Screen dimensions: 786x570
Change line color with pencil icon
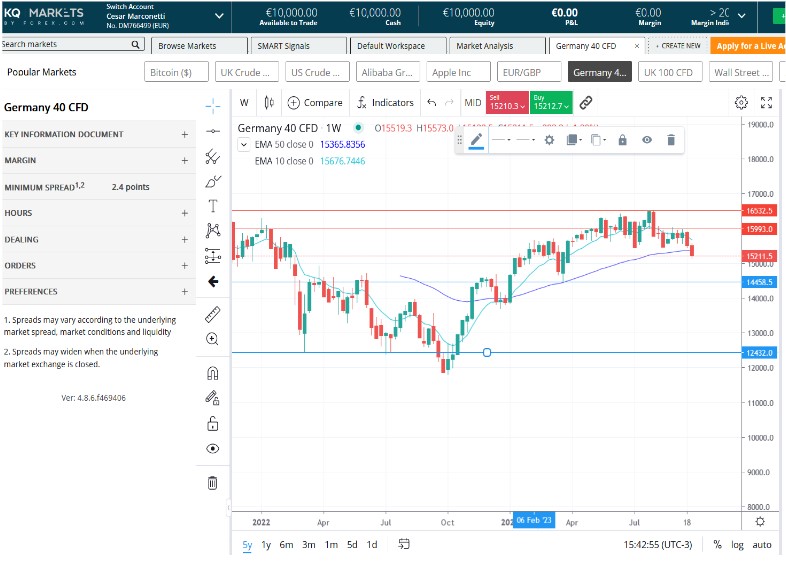coord(476,140)
